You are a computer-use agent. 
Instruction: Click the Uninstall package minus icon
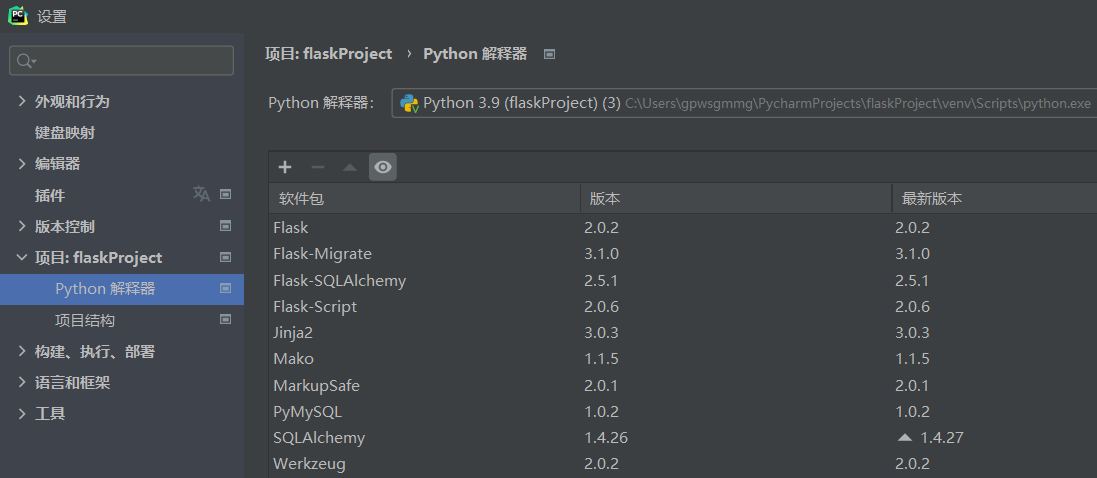318,167
